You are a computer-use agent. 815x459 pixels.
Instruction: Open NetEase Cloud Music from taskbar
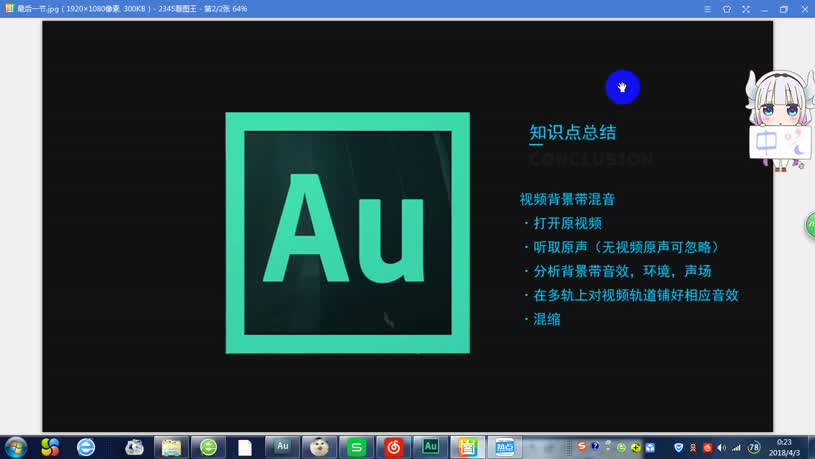click(x=393, y=447)
